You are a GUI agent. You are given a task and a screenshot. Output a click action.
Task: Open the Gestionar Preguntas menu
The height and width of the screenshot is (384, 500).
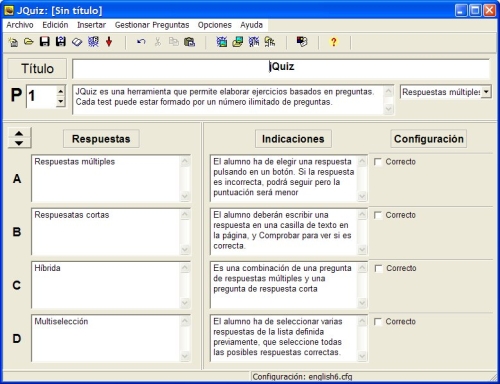pos(152,25)
